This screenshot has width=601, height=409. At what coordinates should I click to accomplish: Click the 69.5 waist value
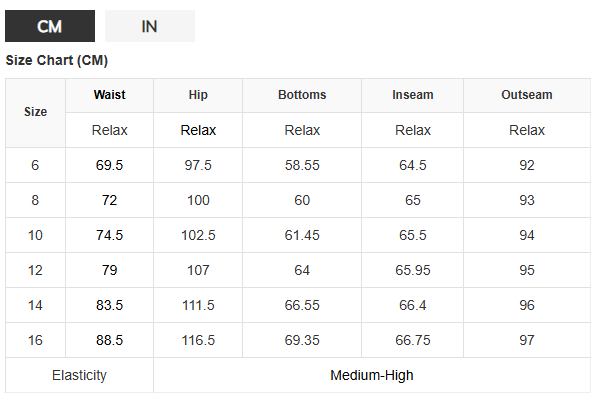[110, 165]
